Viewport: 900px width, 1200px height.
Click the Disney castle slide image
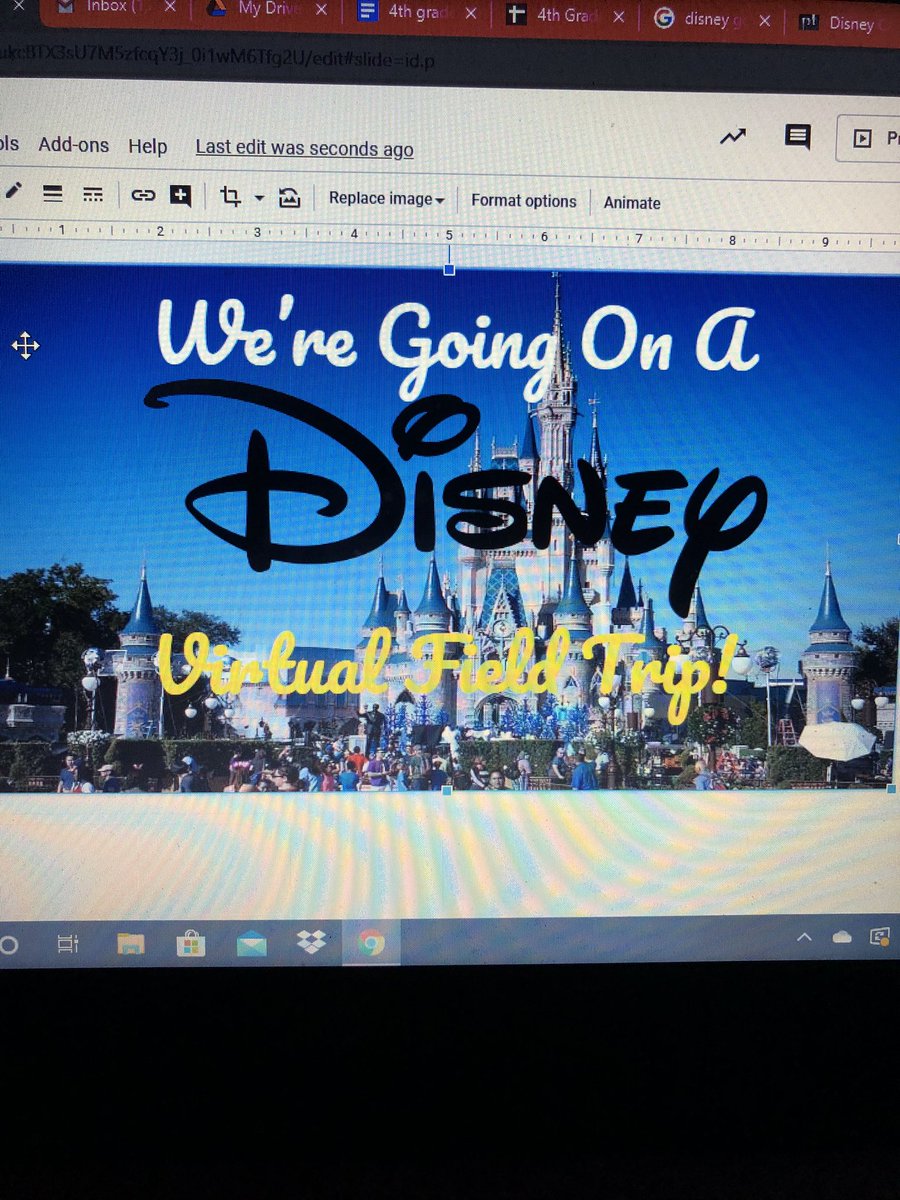tap(448, 530)
